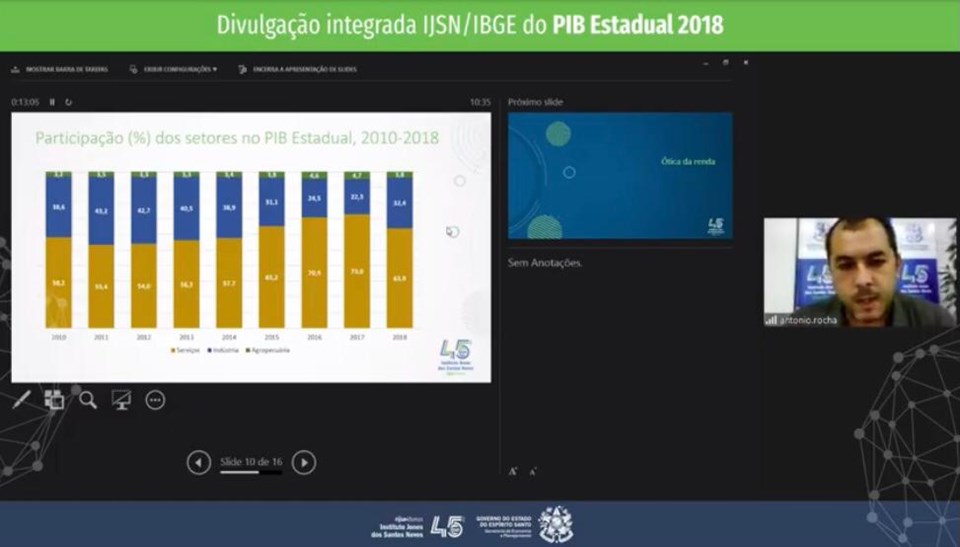This screenshot has height=547, width=960.
Task: Click the Slide 10 de 16 counter
Action: tap(251, 461)
